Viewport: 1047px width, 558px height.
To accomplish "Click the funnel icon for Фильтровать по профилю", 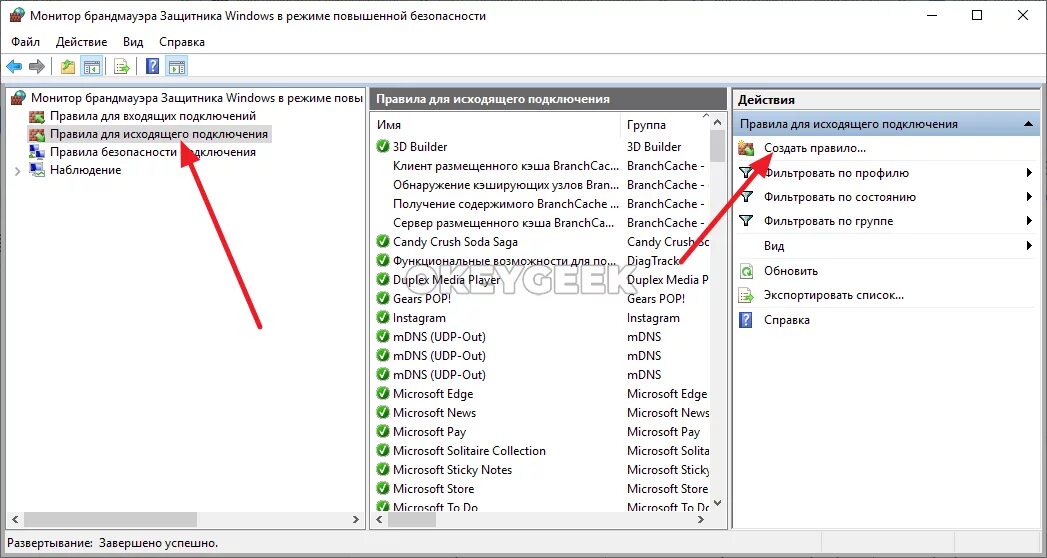I will 747,173.
